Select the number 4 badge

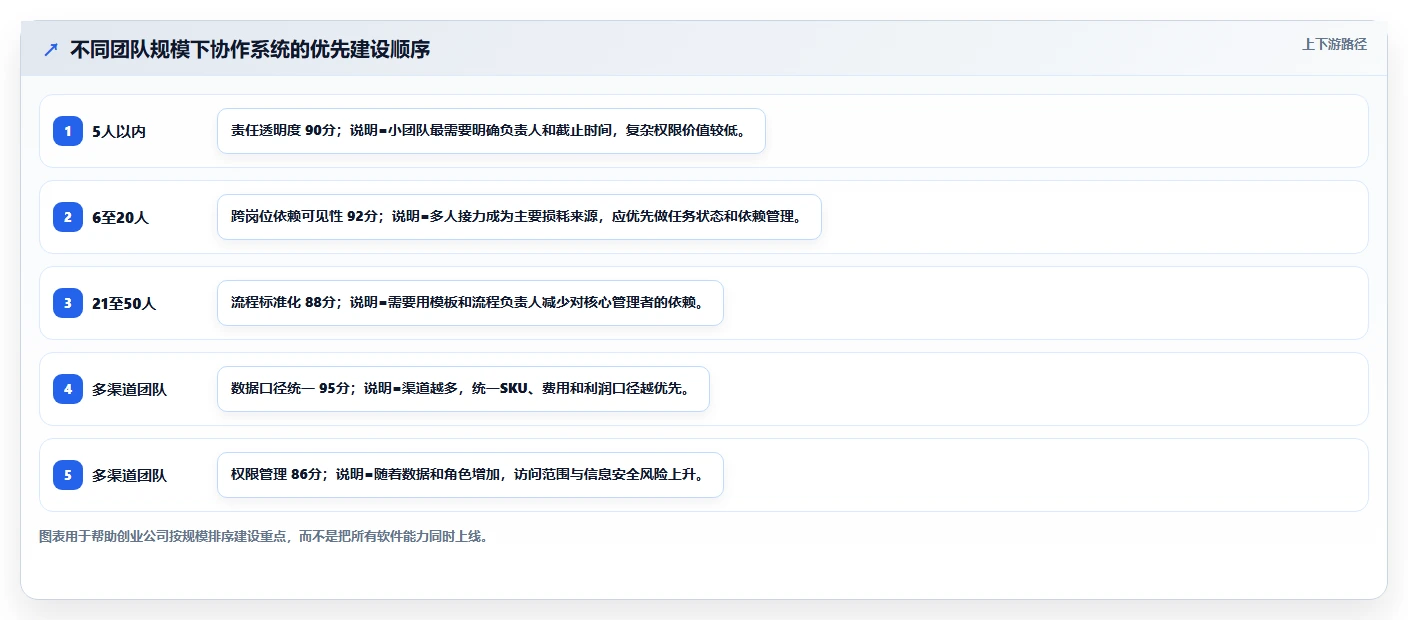point(68,389)
